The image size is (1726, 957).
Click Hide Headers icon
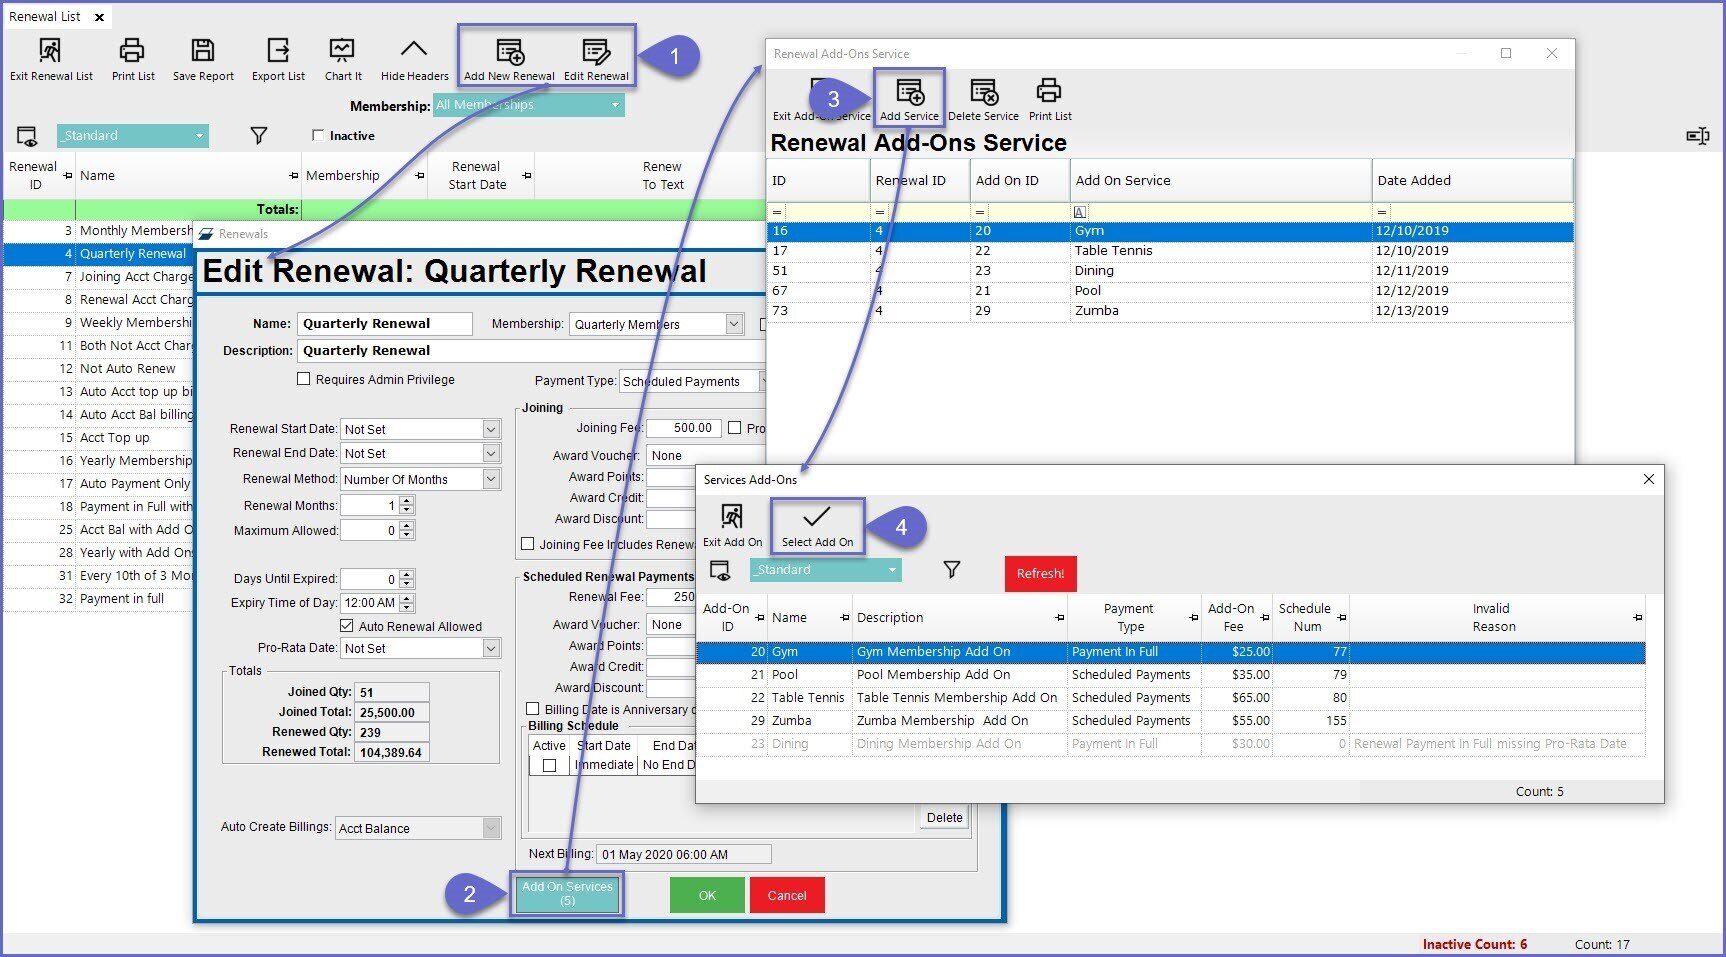414,49
